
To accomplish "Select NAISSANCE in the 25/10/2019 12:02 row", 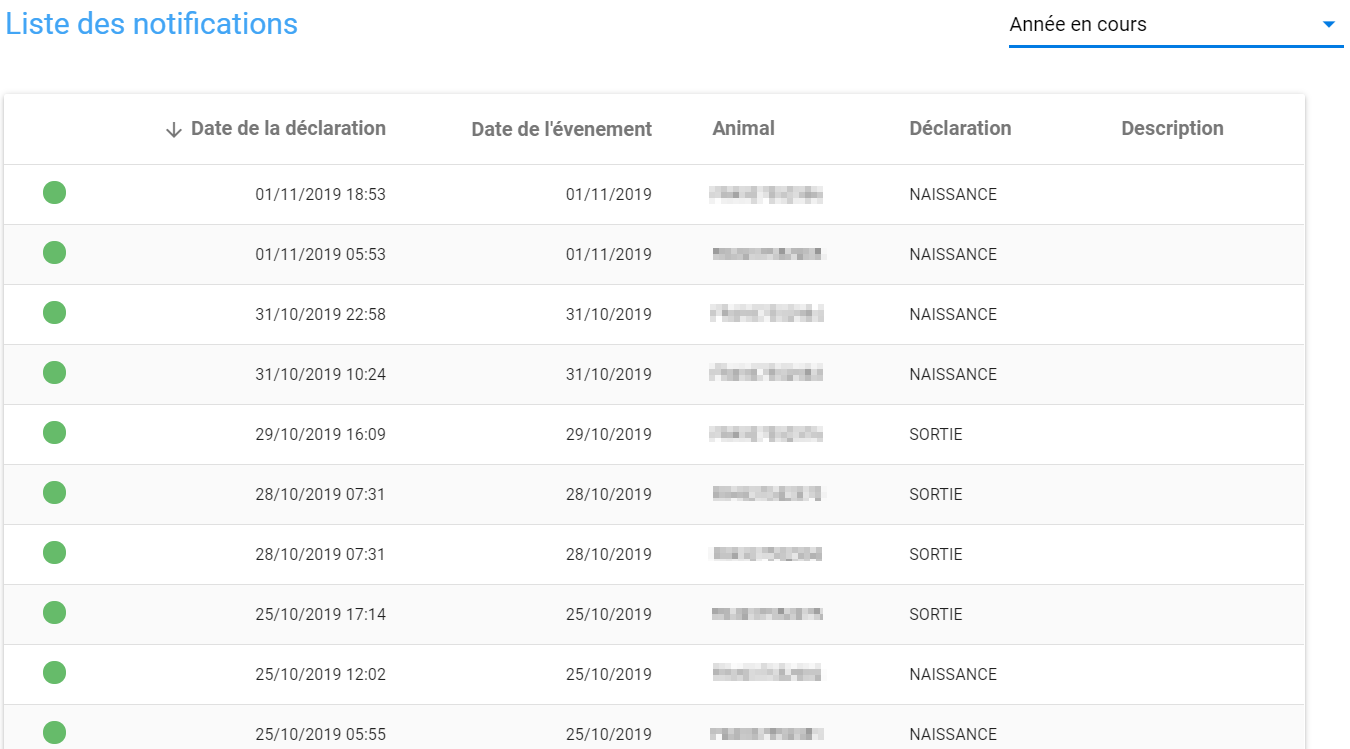I will pyautogui.click(x=953, y=675).
